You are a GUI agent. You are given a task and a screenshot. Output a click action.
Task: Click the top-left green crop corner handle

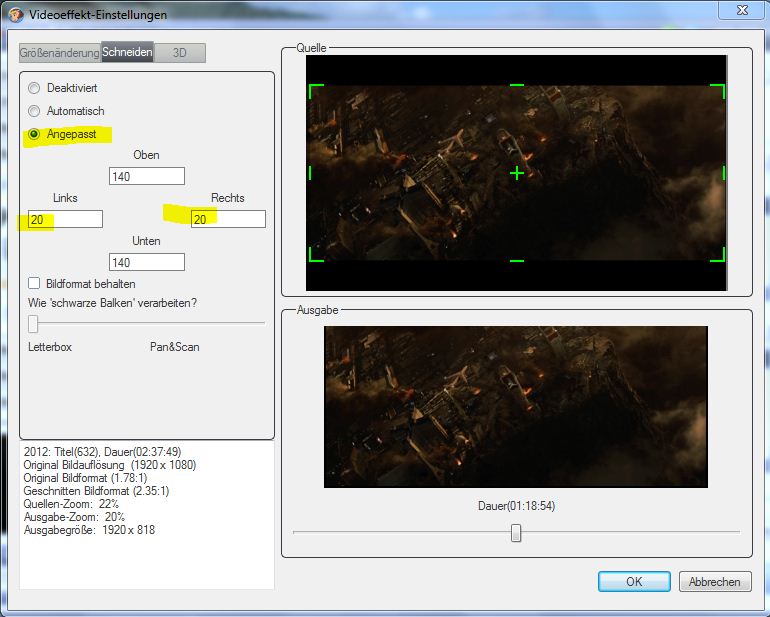[x=312, y=88]
